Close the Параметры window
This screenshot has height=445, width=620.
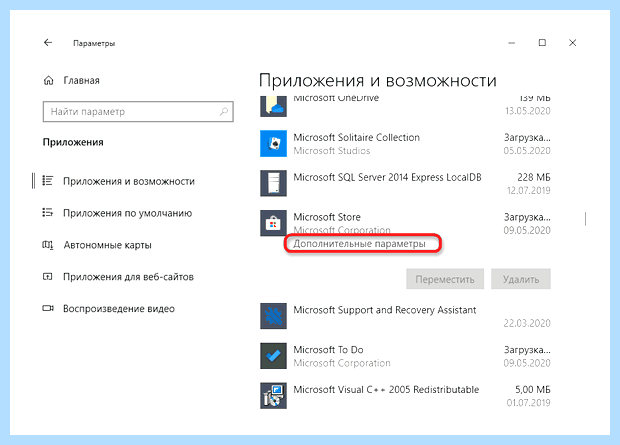click(573, 42)
